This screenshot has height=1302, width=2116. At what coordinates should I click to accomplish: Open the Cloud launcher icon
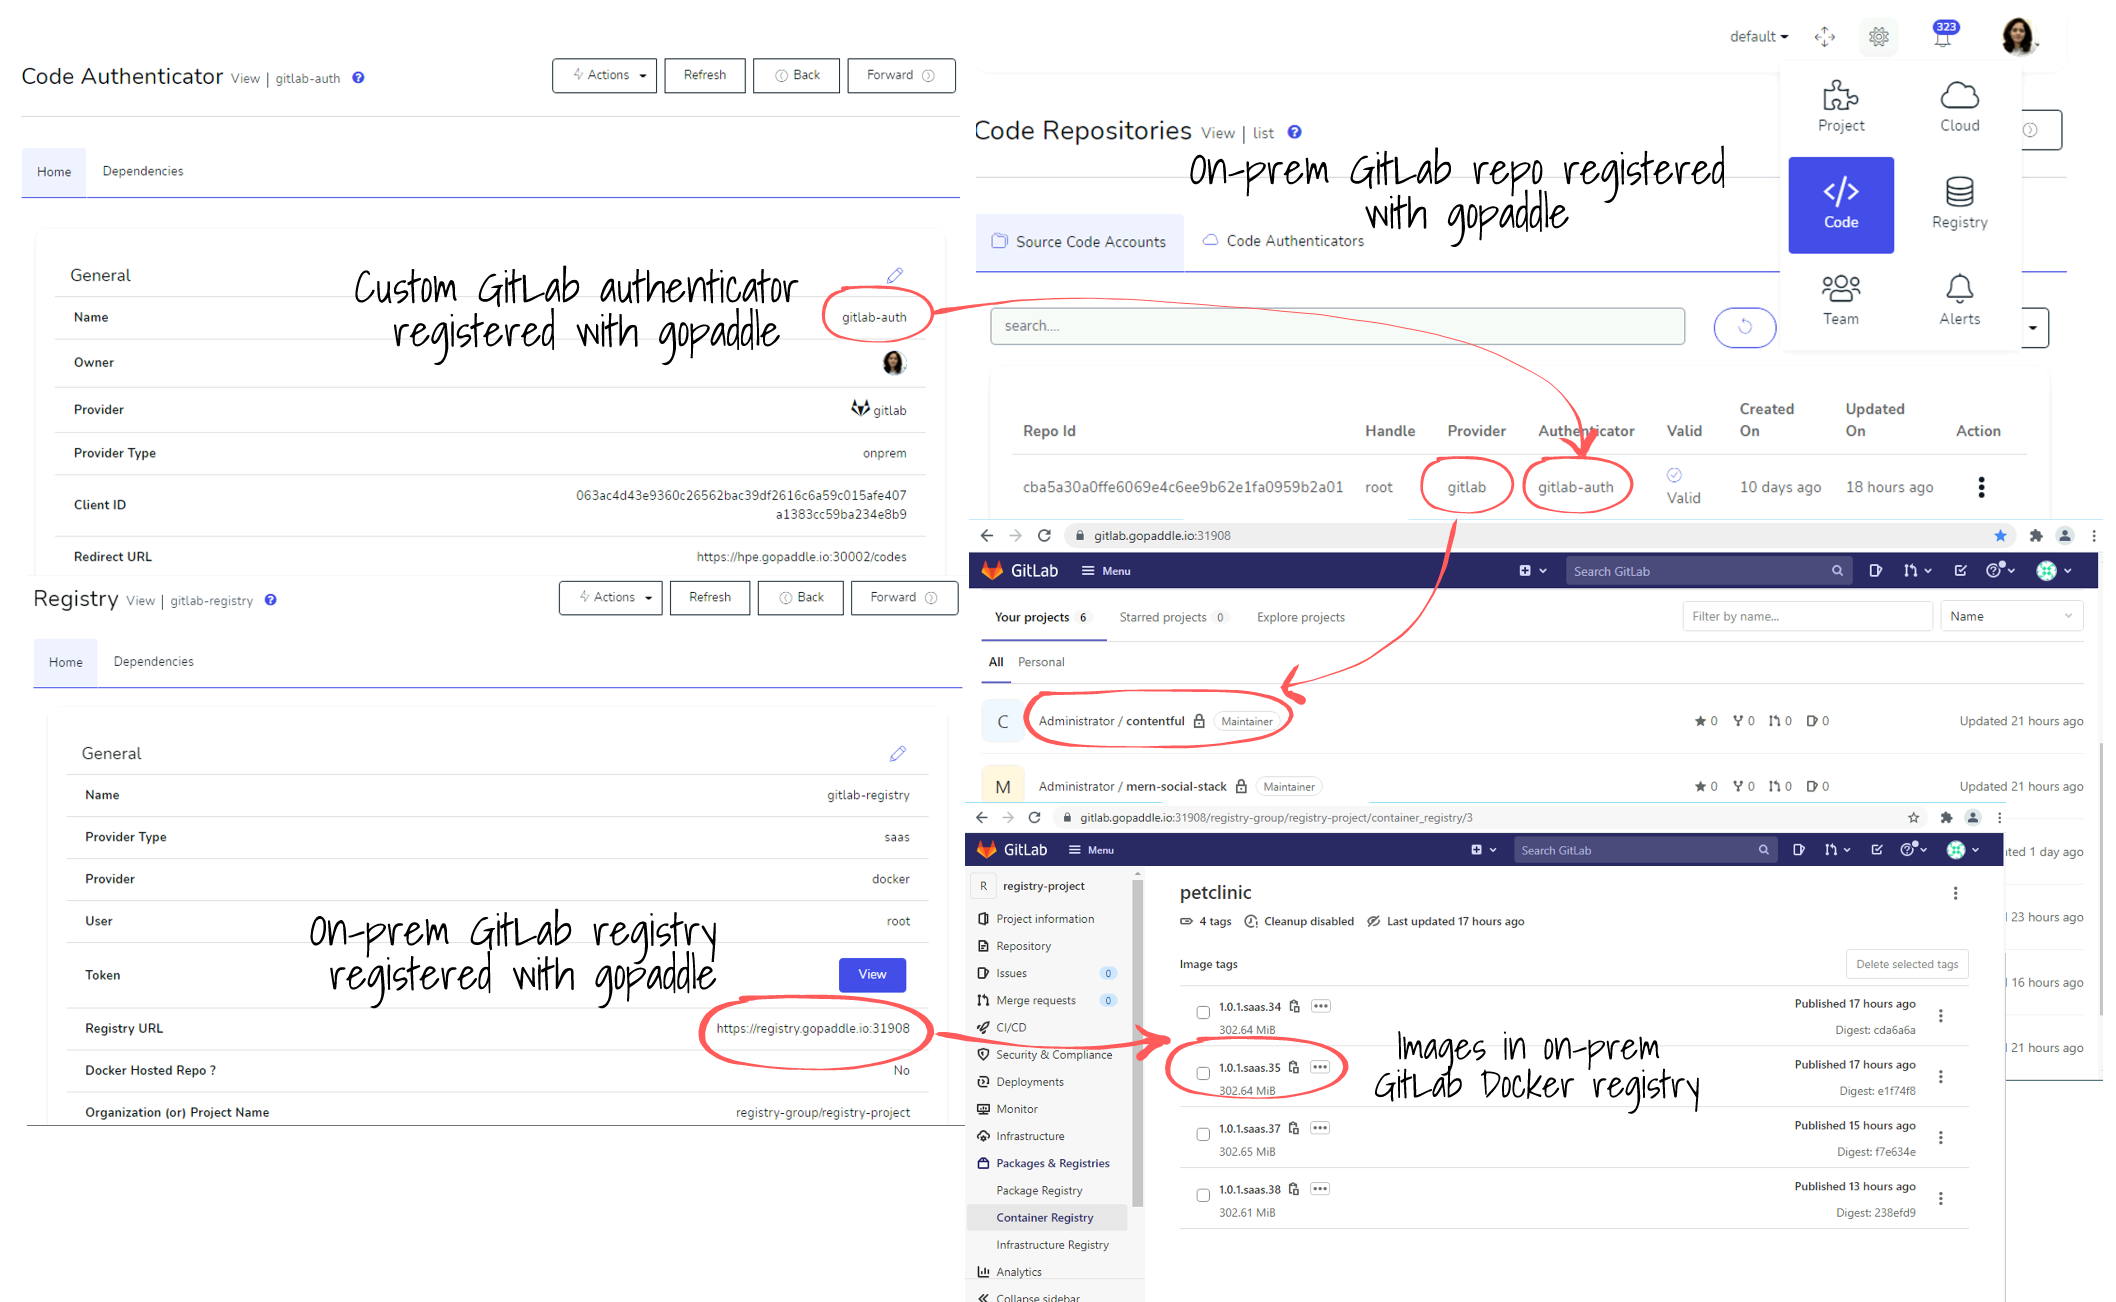point(1959,106)
